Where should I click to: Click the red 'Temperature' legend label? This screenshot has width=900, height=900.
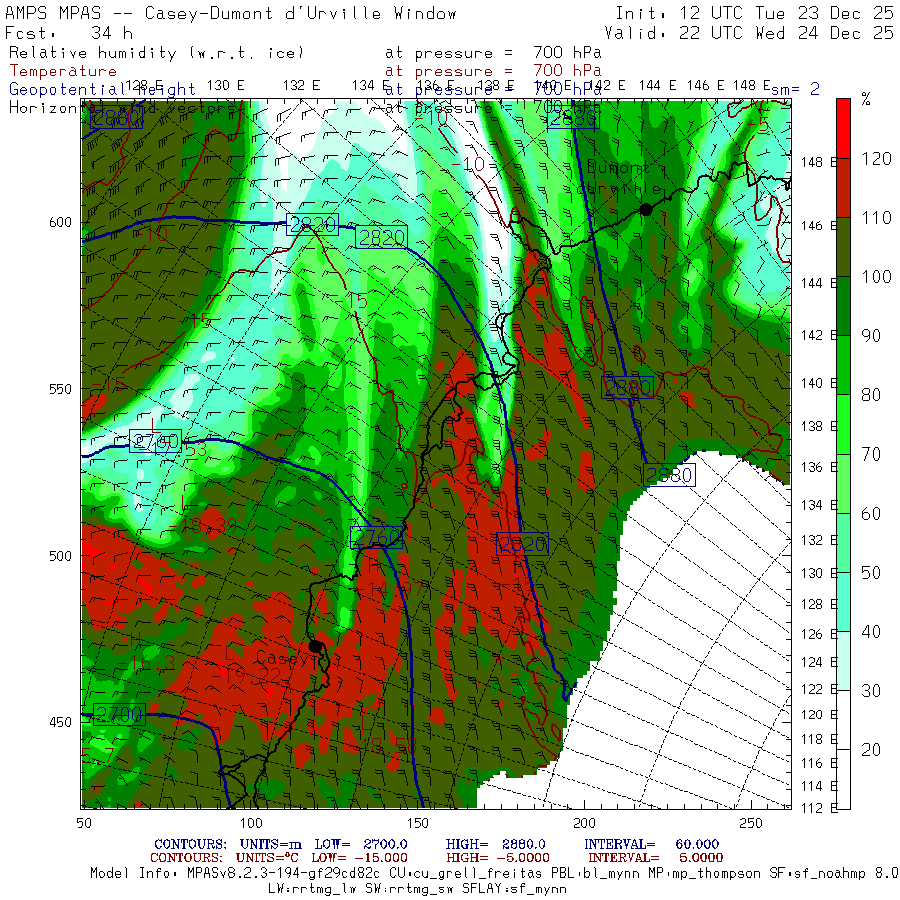[63, 71]
